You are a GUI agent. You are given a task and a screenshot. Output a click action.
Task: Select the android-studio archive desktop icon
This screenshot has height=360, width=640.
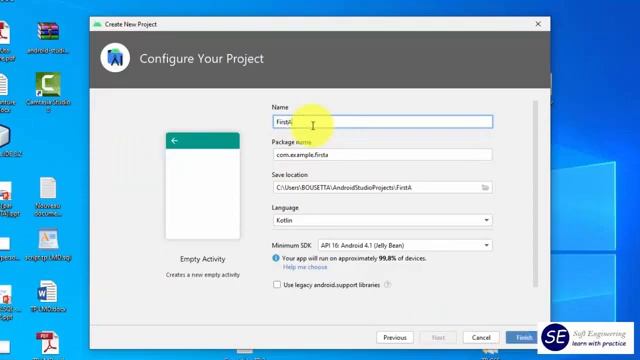pos(48,38)
